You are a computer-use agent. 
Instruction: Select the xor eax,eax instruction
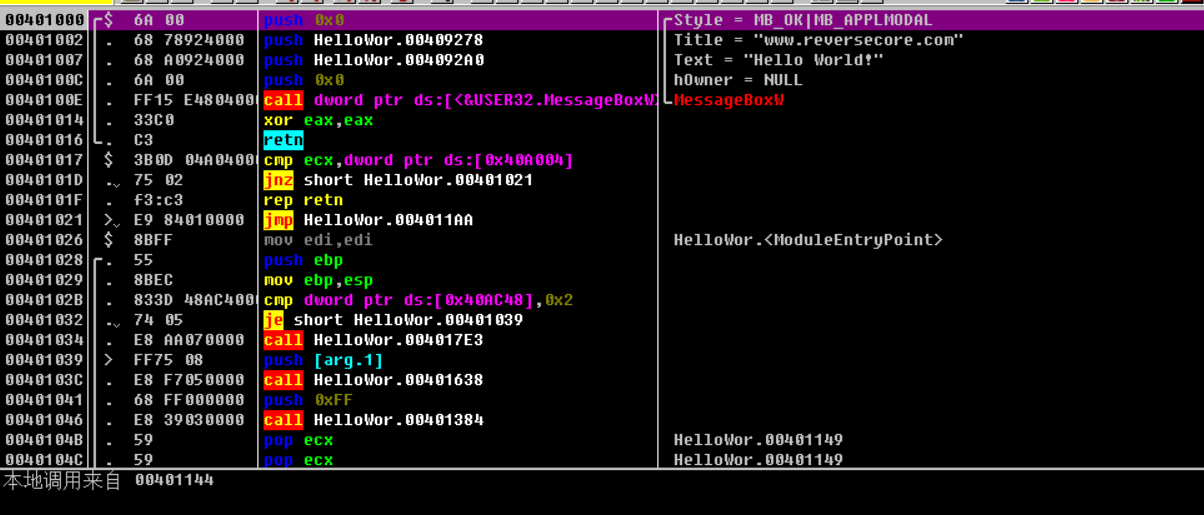click(x=318, y=120)
